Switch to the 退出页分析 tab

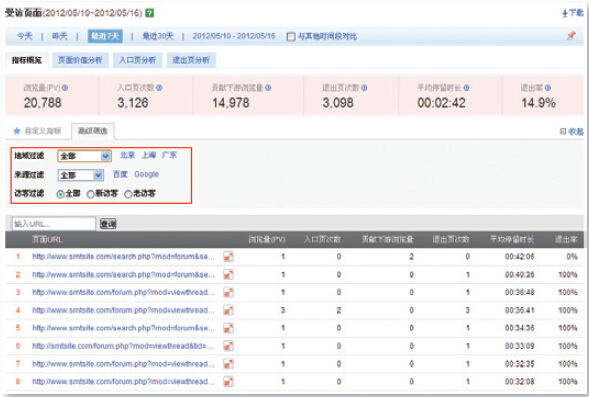(191, 60)
